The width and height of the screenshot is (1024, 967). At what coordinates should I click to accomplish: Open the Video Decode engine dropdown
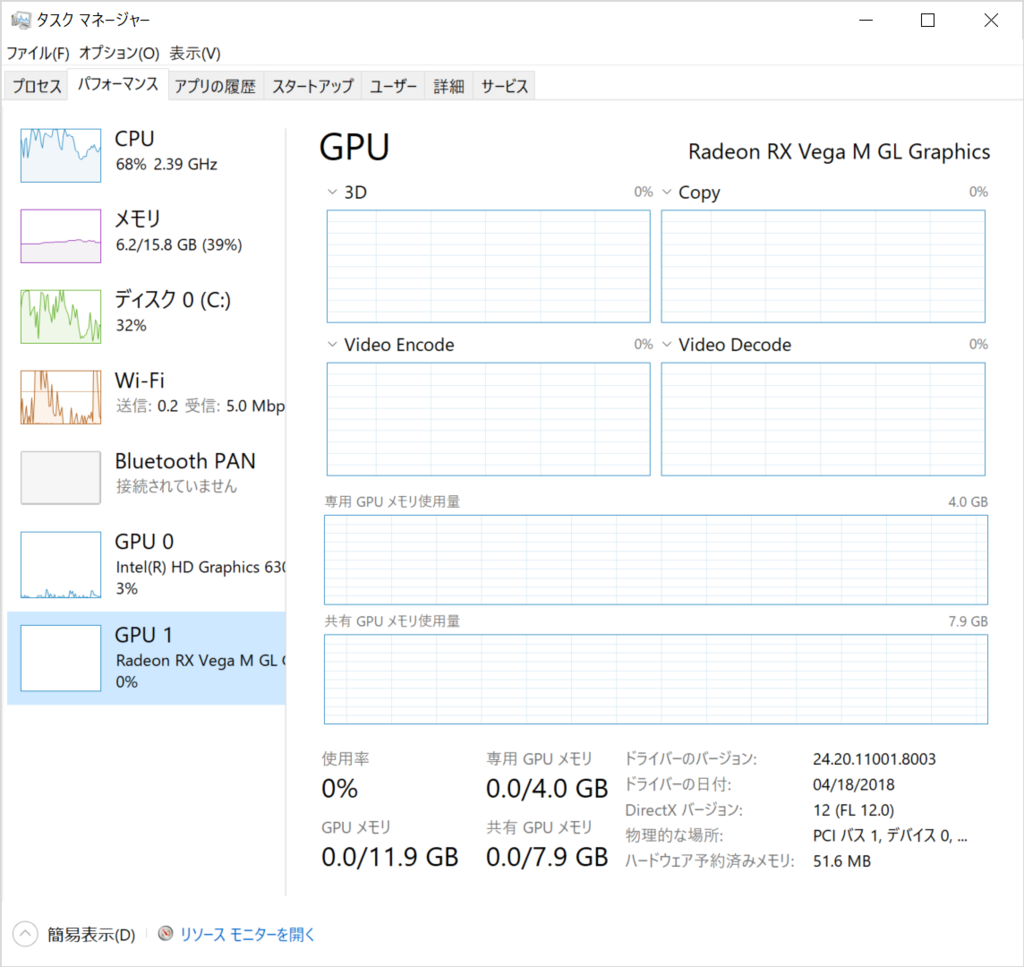(x=667, y=344)
